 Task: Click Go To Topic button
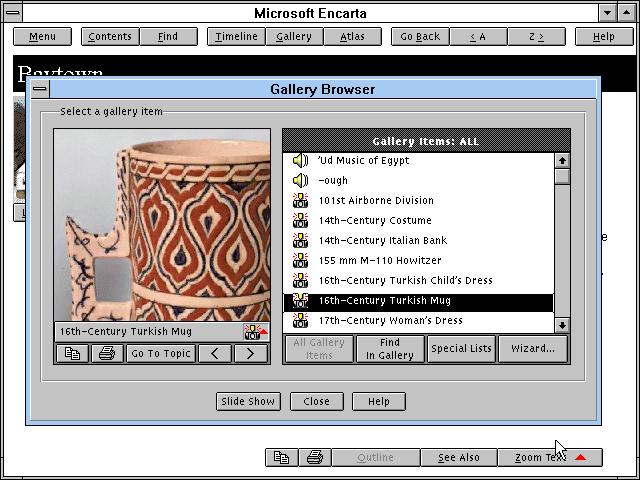coord(161,353)
